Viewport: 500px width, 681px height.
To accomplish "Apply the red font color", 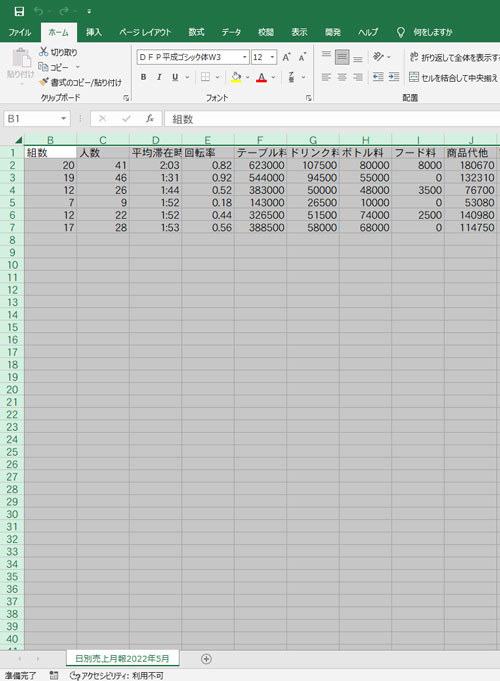I will coord(262,77).
